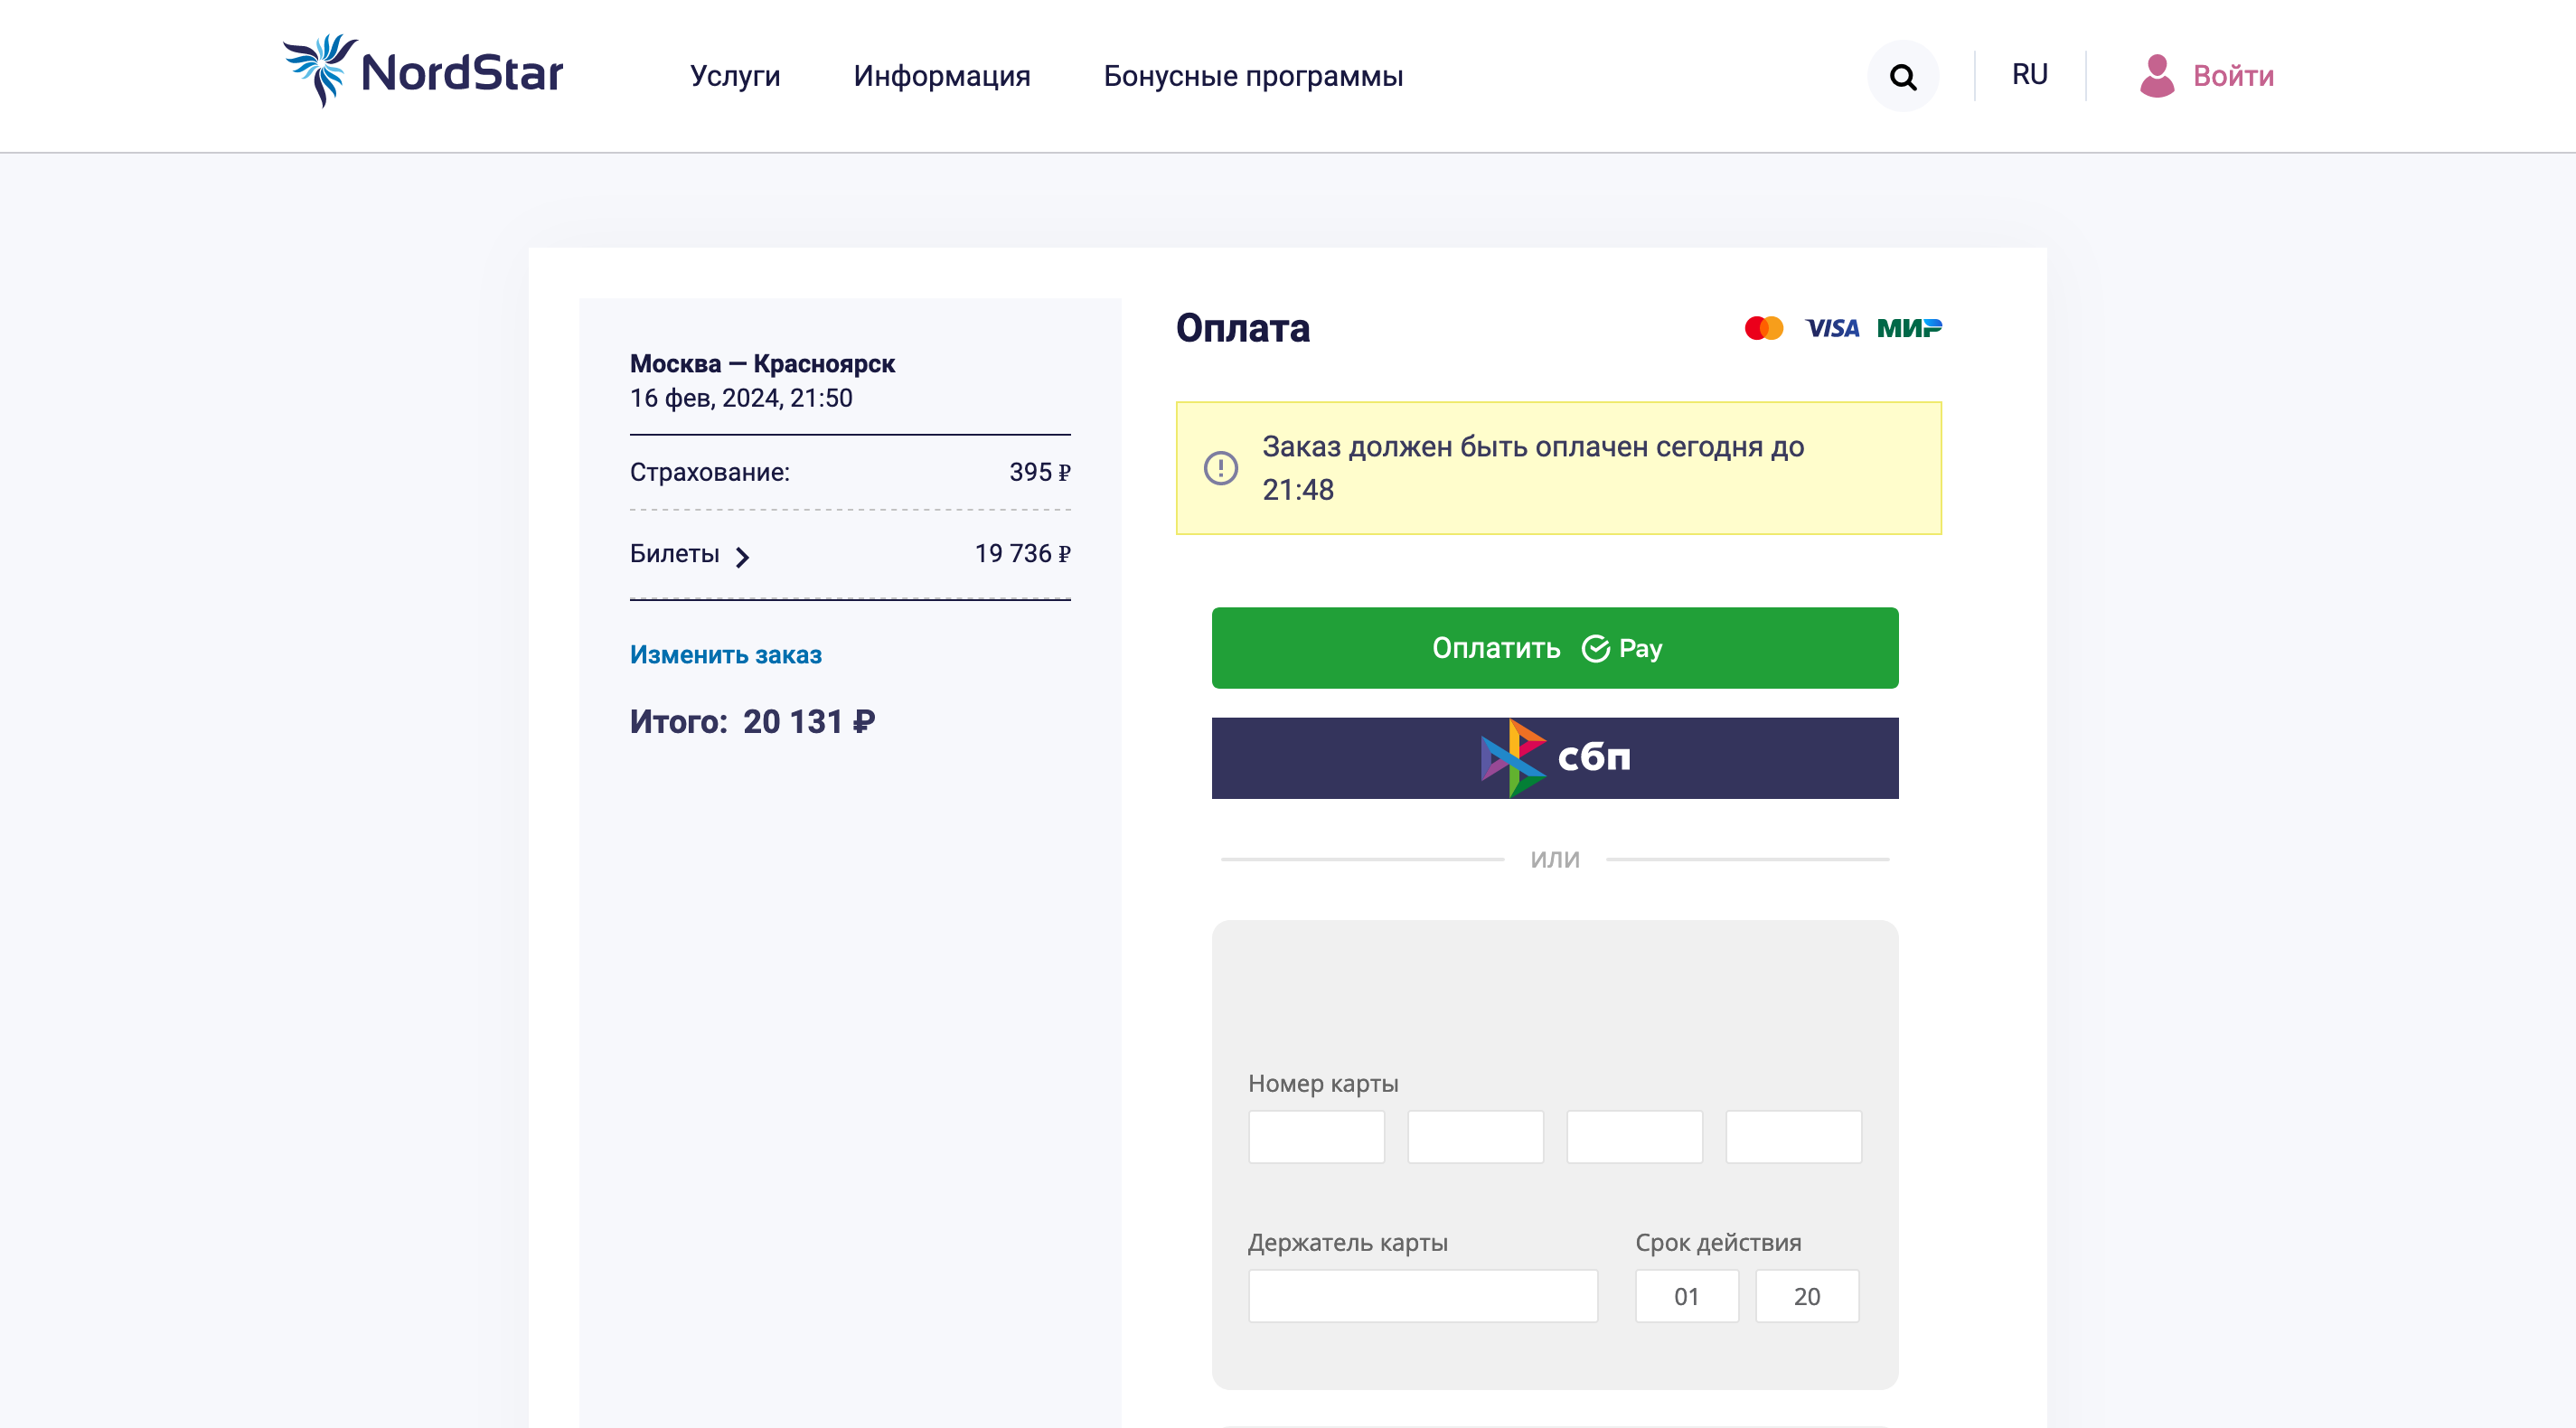Focus the second card number field
The height and width of the screenshot is (1428, 2576).
coord(1475,1137)
